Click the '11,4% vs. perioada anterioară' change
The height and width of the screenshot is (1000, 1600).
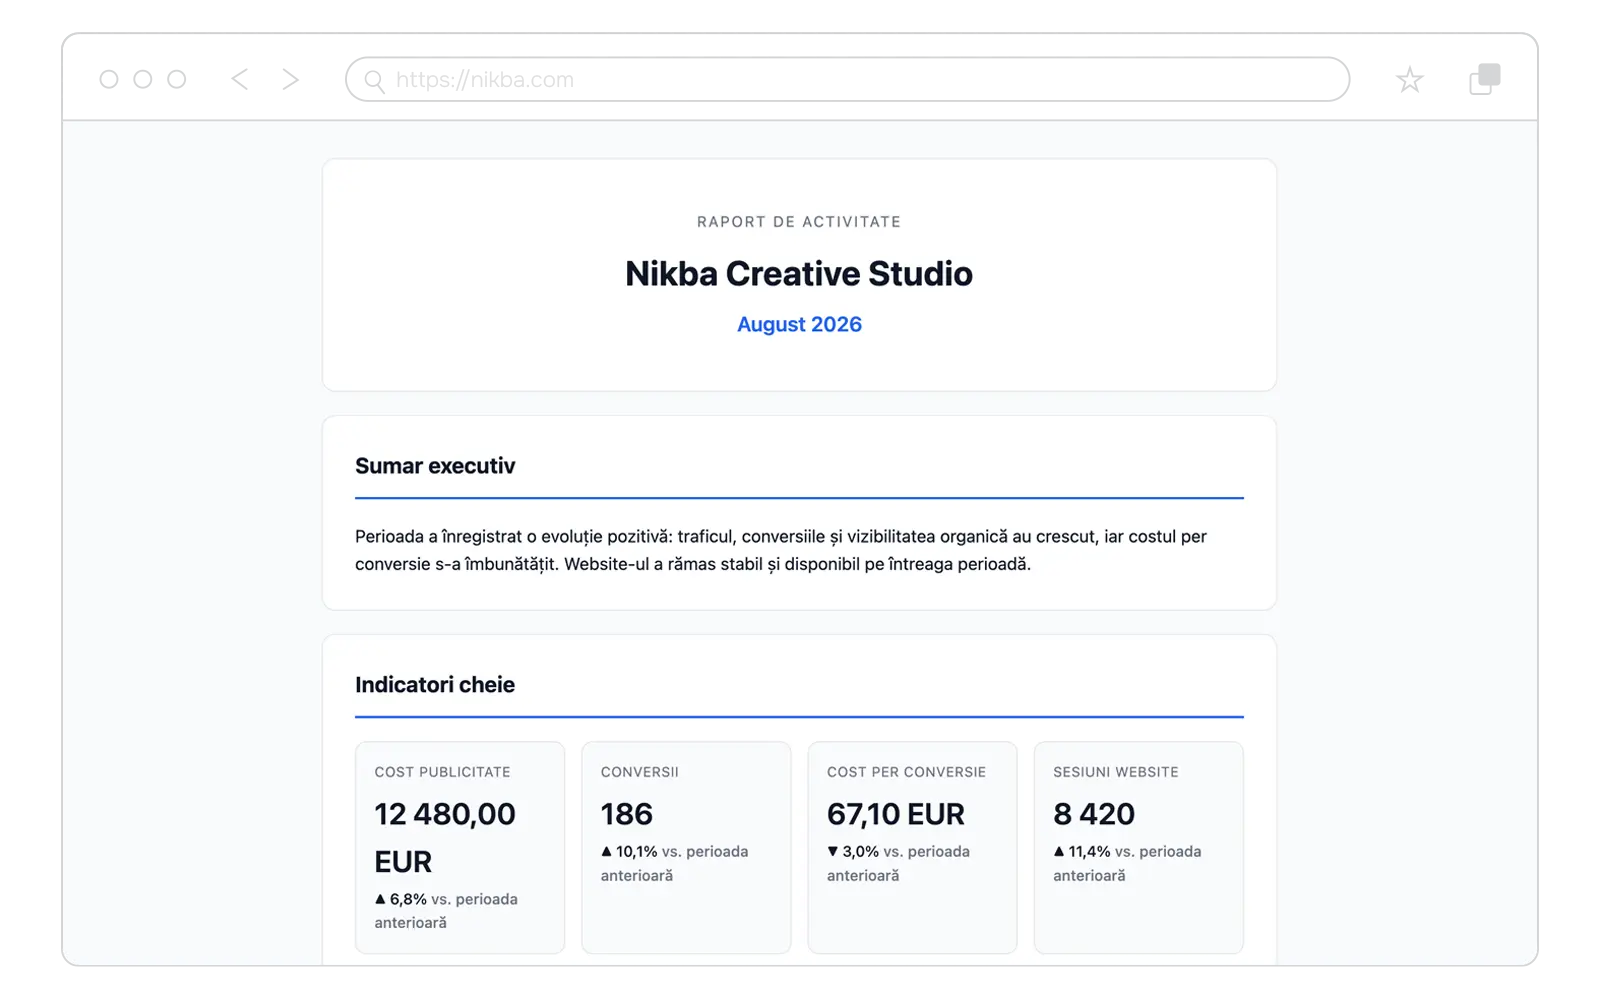[x=1127, y=863]
